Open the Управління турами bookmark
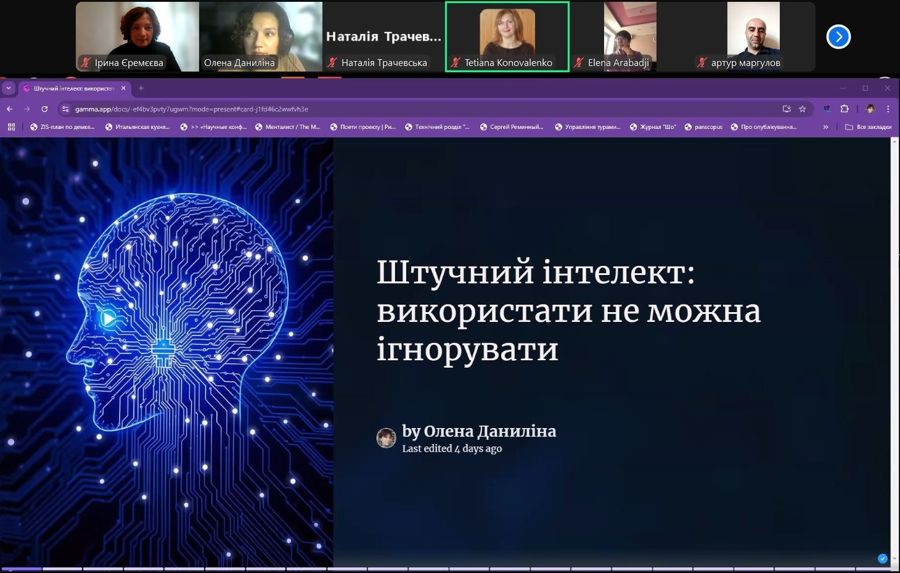This screenshot has height=573, width=900. tap(587, 127)
